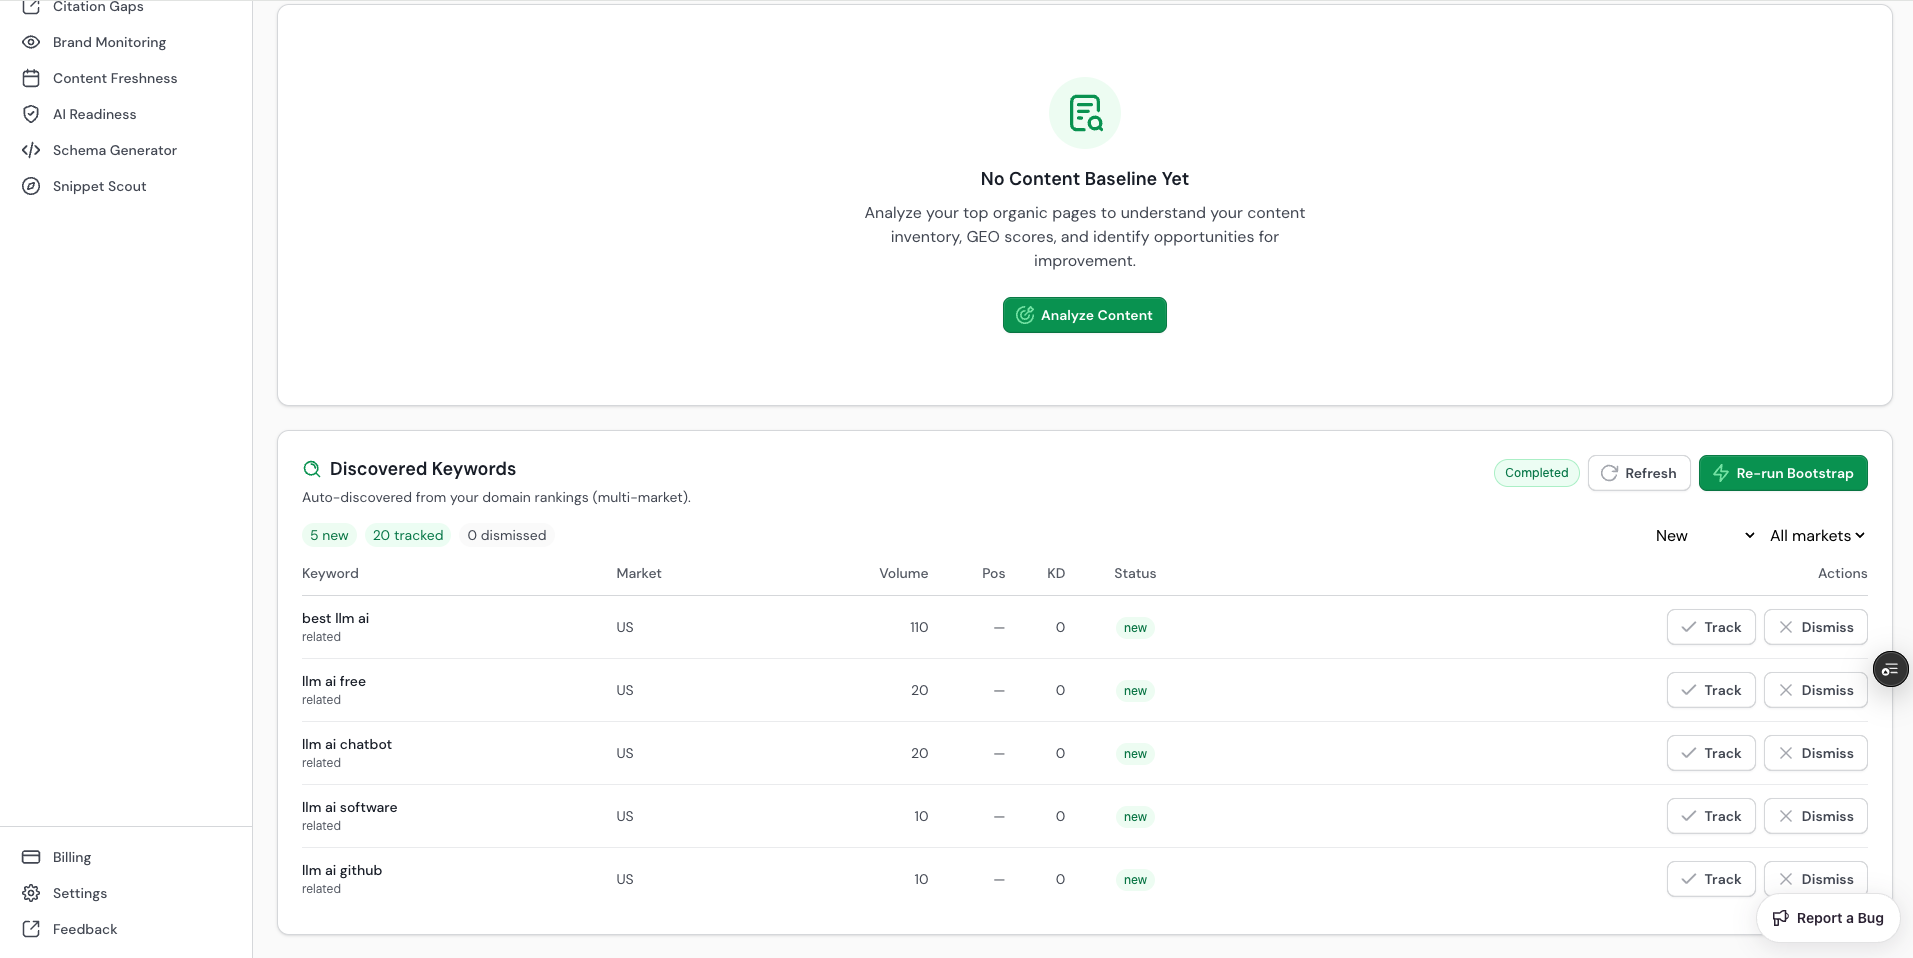
Task: Select the Schema Generator code icon
Action: click(x=31, y=150)
